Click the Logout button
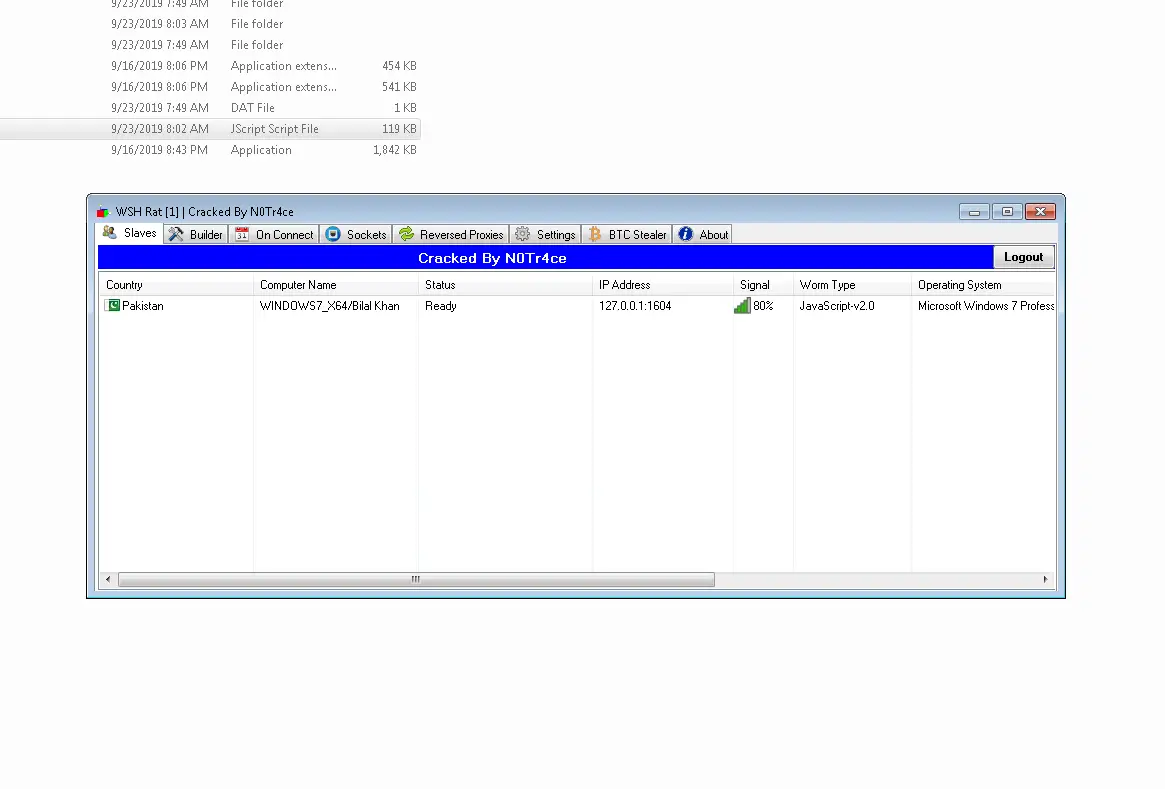 click(x=1023, y=256)
